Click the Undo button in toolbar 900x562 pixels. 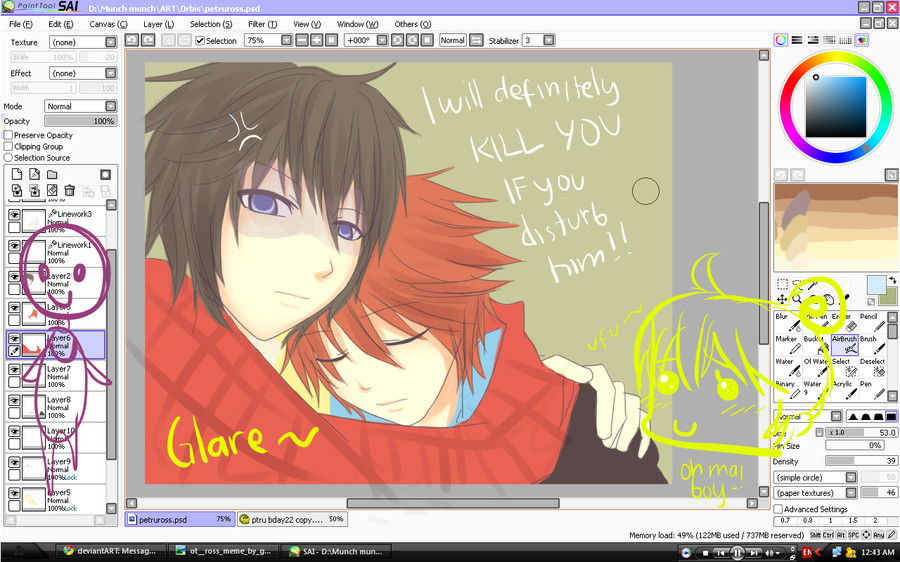pos(131,40)
